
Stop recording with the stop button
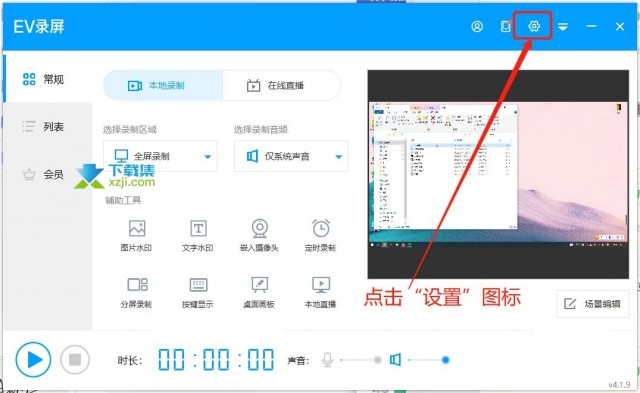pos(75,360)
